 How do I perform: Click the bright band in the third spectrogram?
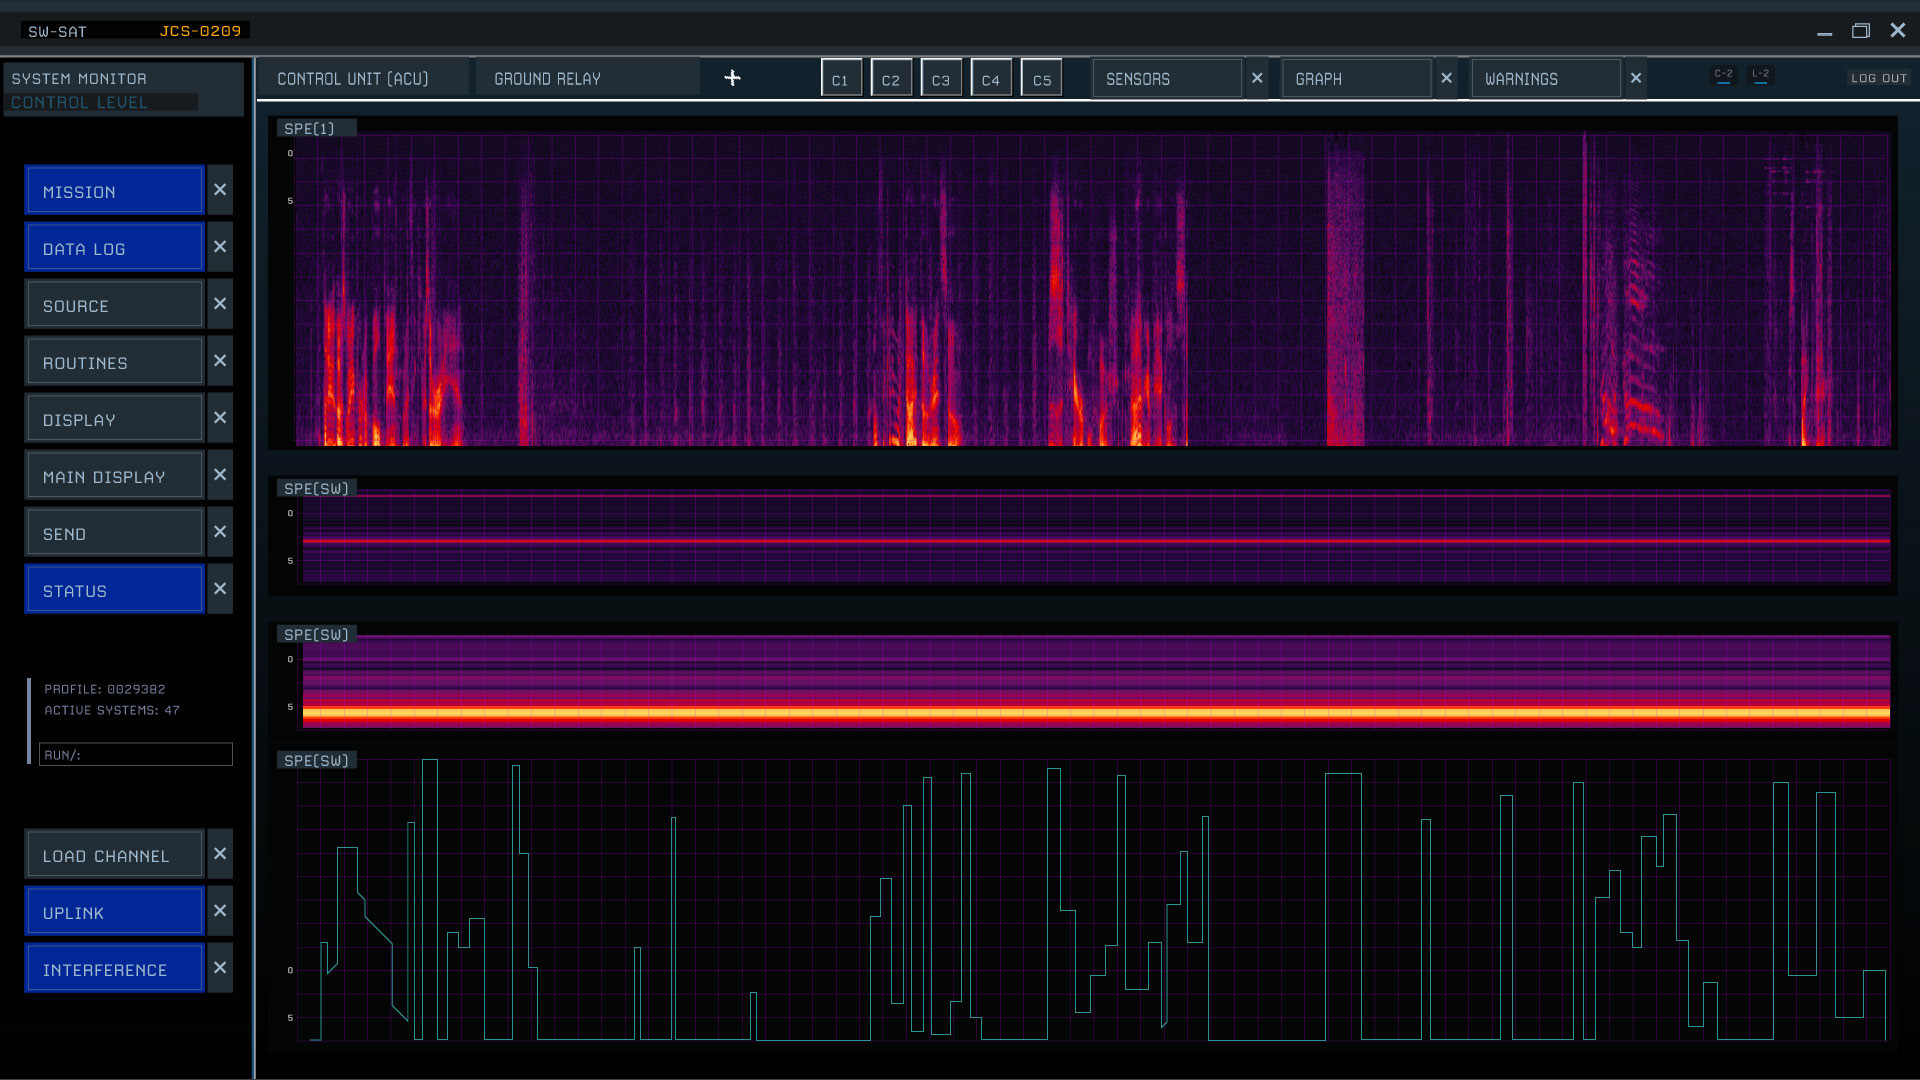click(1096, 713)
